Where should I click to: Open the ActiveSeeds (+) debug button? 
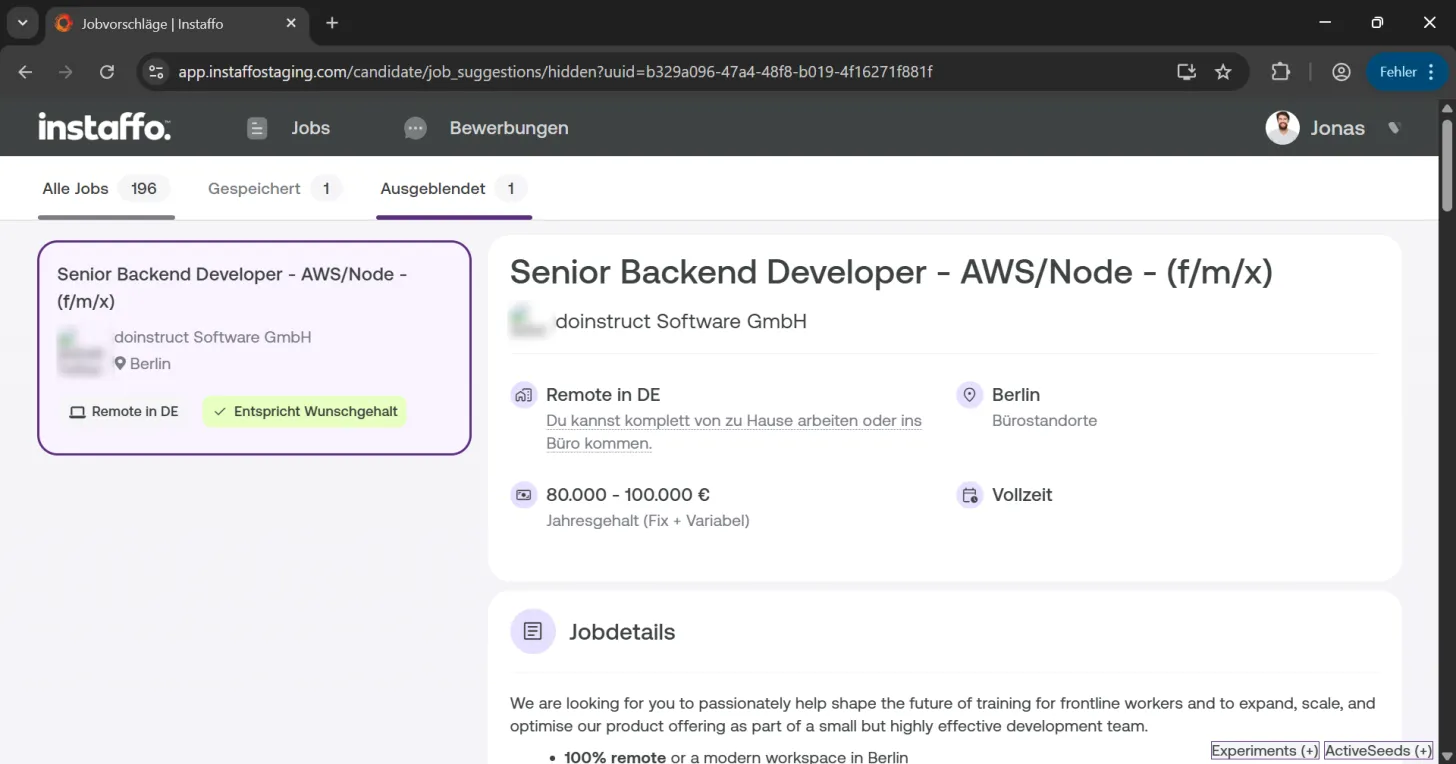point(1378,751)
